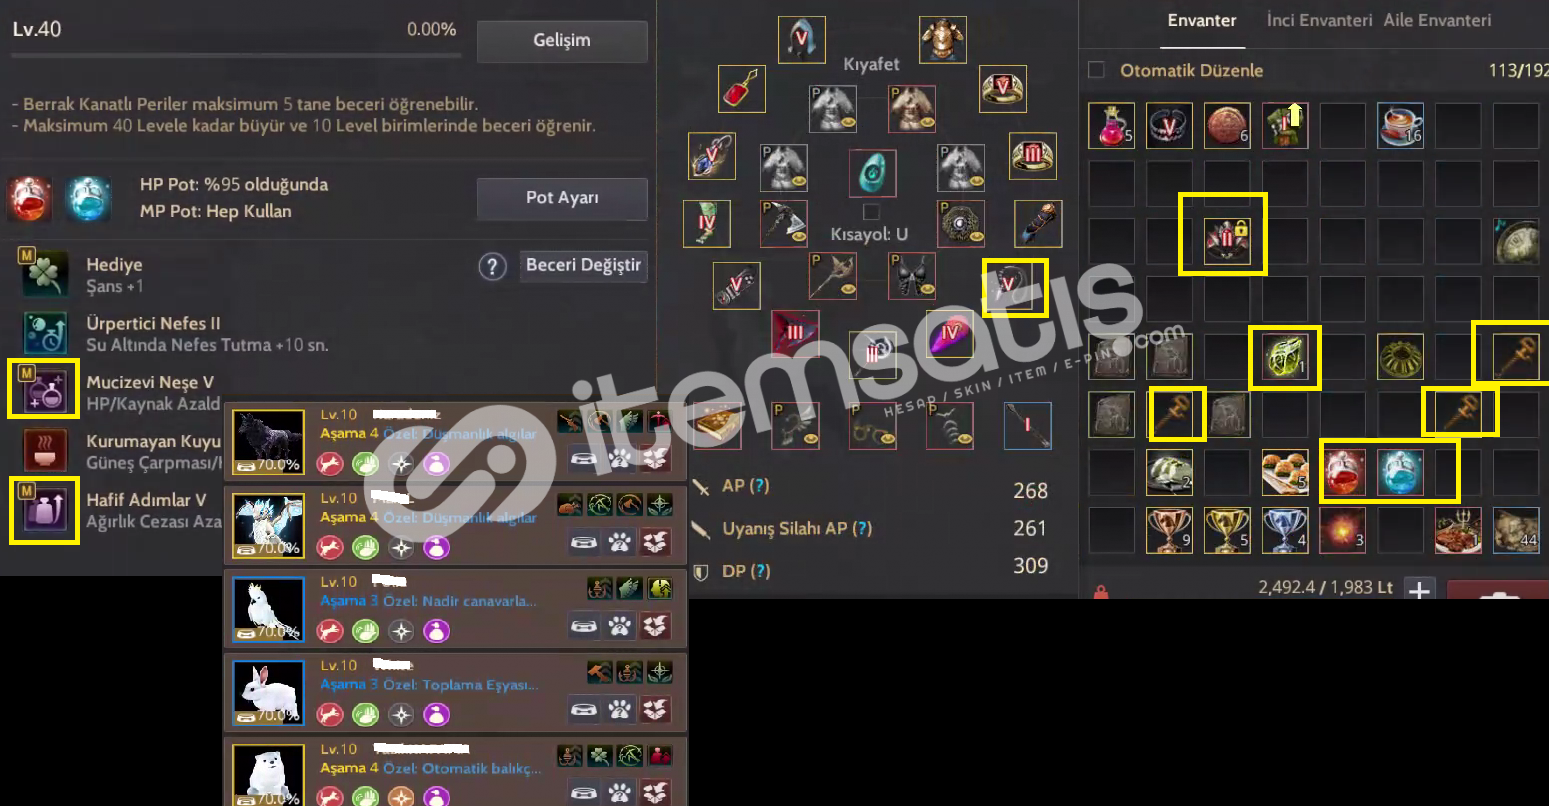Select the Envanter tab
This screenshot has height=806, width=1549.
coord(1202,20)
